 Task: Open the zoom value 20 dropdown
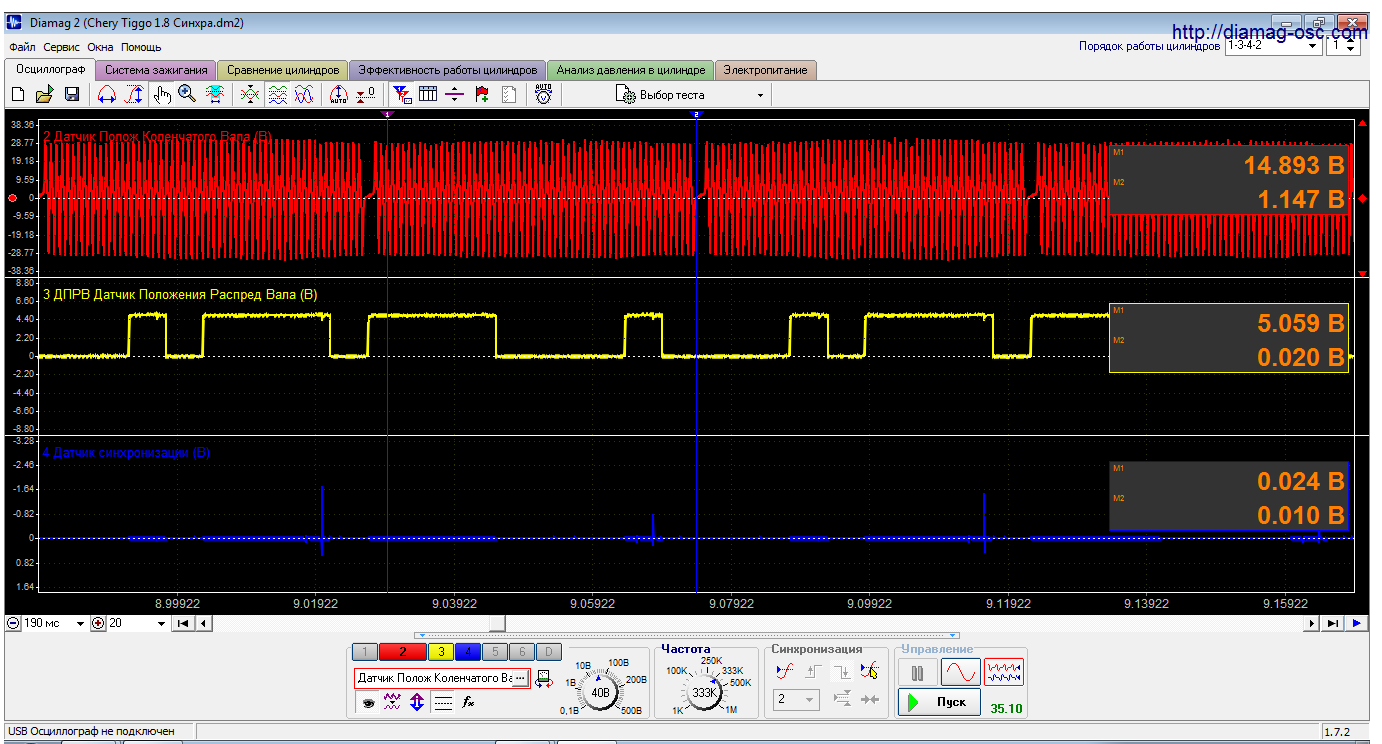click(138, 623)
